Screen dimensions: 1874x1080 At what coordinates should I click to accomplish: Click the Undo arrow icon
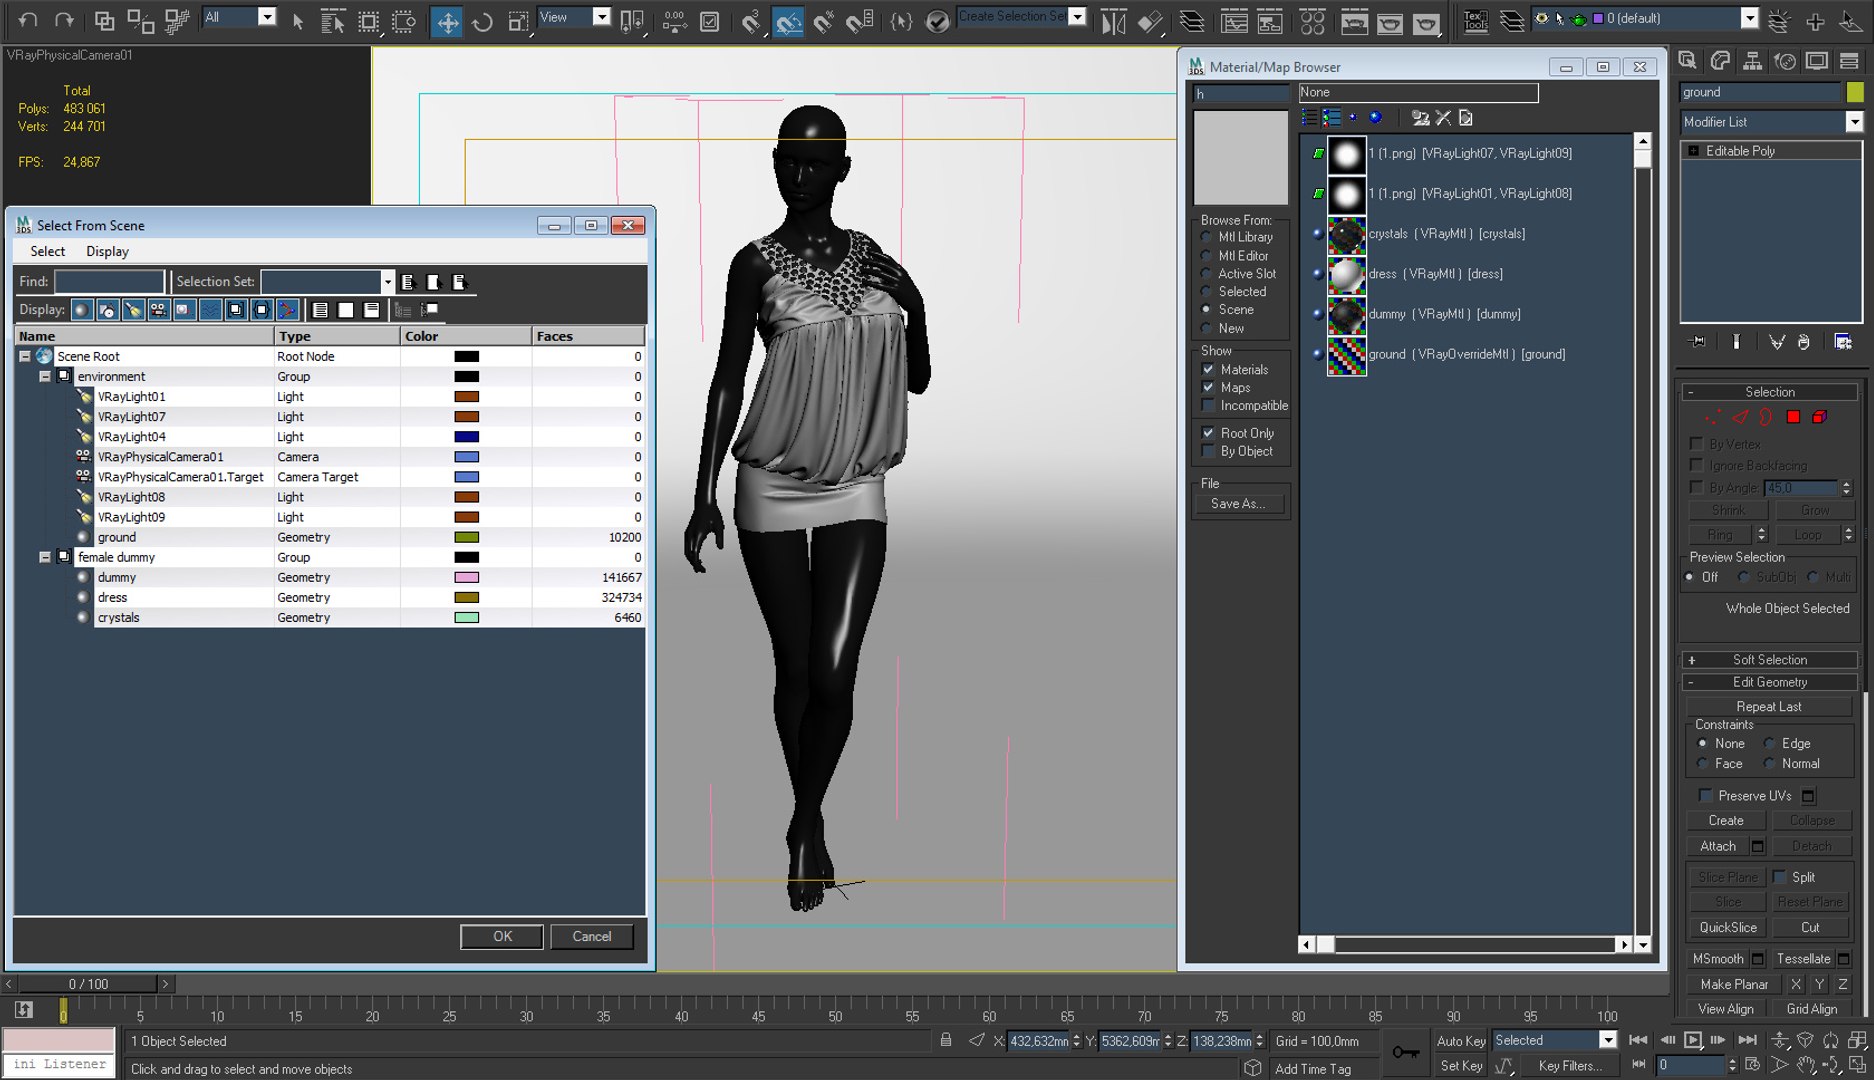[28, 19]
